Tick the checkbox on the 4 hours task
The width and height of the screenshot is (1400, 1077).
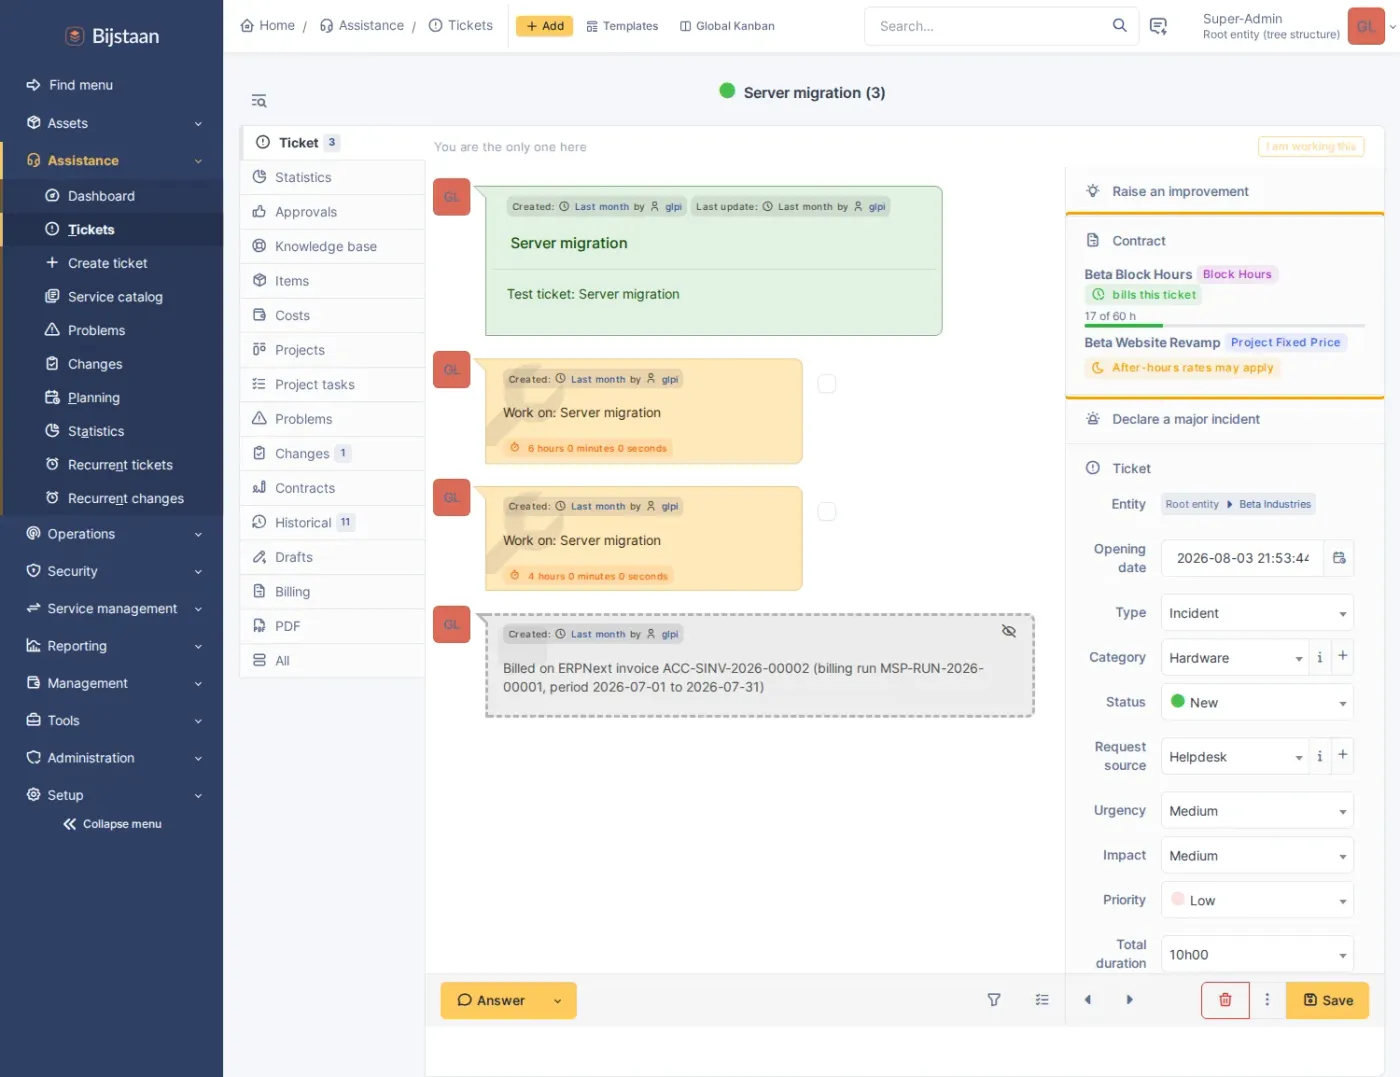tap(827, 512)
